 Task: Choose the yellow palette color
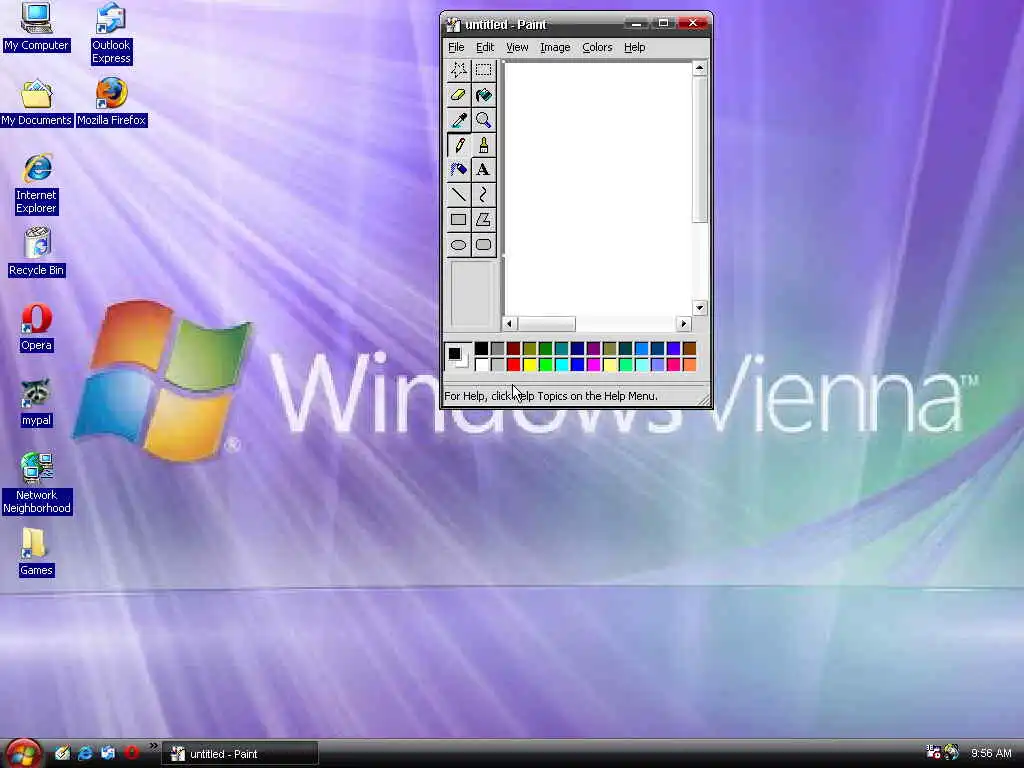click(x=530, y=364)
